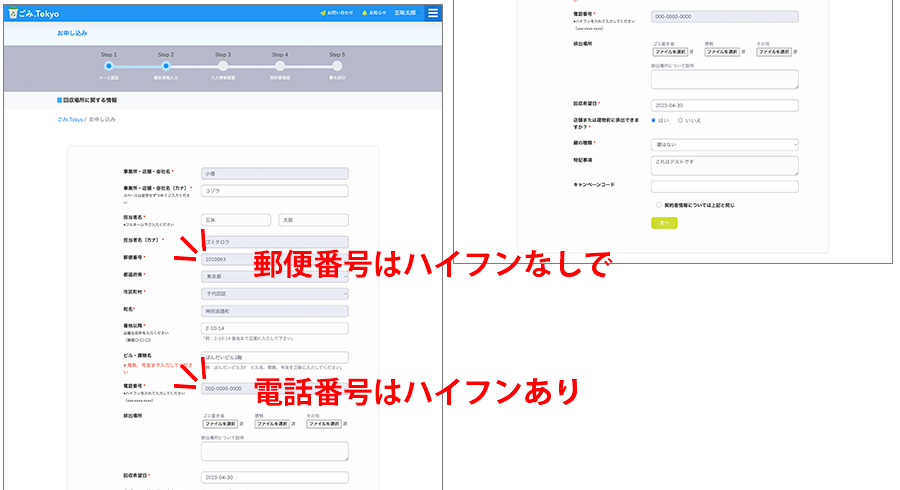Viewport: 900px width, 490px height.
Task: Choose file for ゴミ置き場 in left window
Action: point(220,423)
